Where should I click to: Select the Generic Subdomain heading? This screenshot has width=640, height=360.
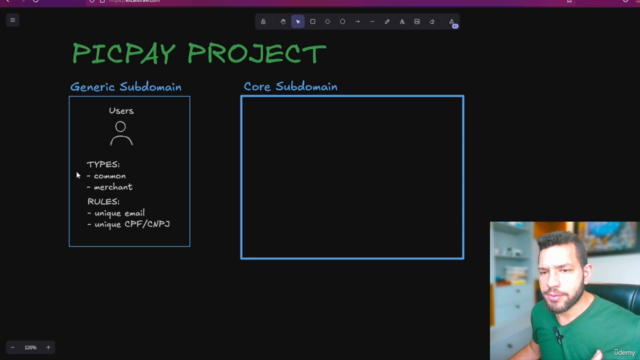(126, 87)
